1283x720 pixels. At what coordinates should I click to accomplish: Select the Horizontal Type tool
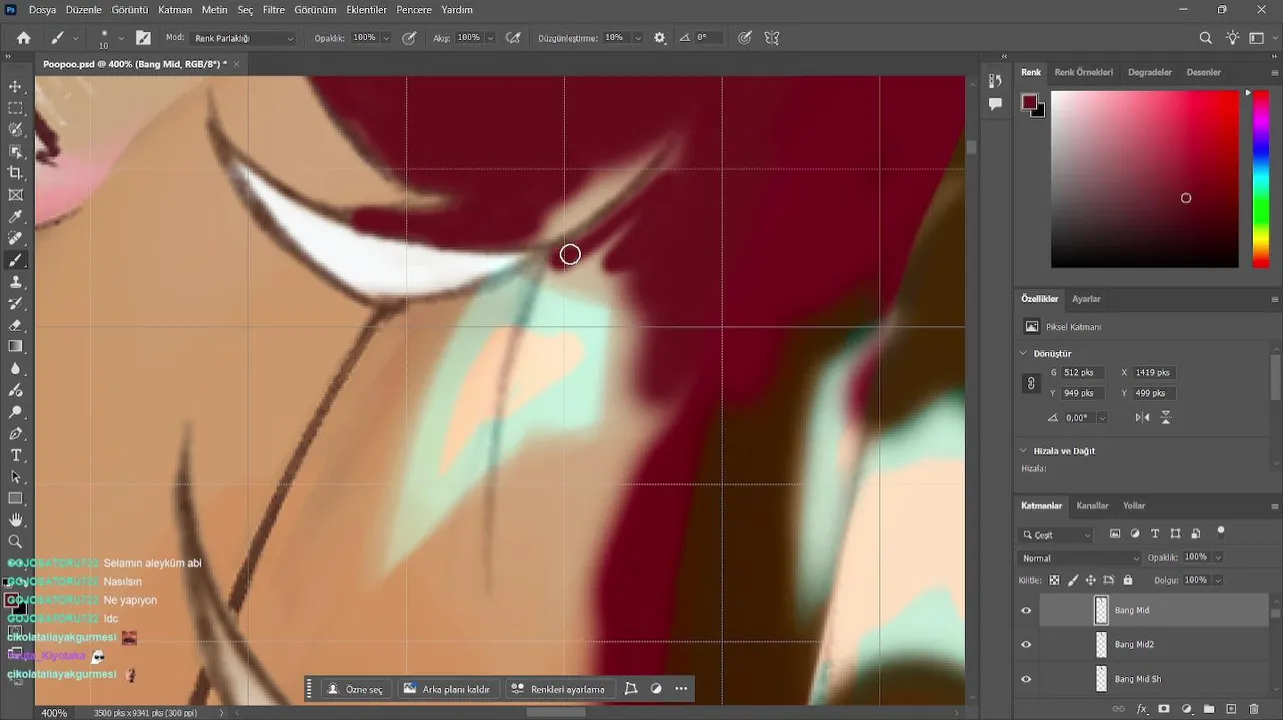click(x=15, y=455)
